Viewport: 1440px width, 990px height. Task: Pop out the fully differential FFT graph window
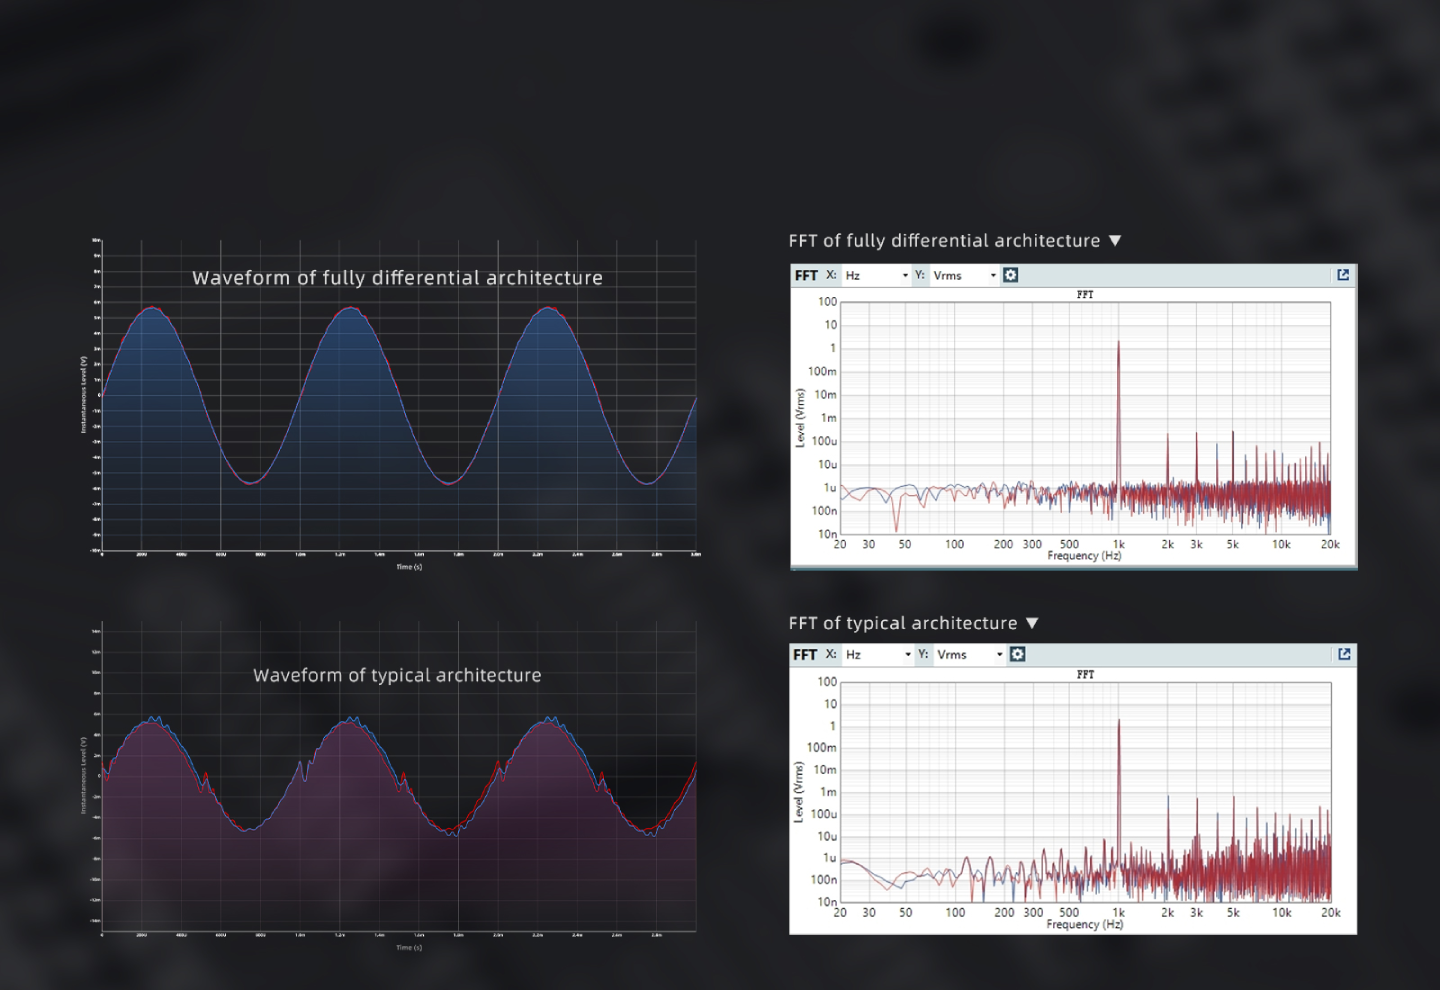click(1343, 275)
